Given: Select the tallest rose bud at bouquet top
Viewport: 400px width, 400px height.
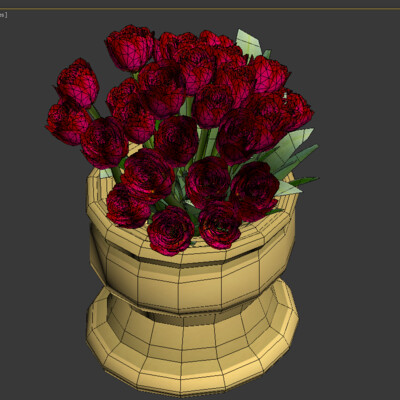Looking at the screenshot, I should (x=130, y=48).
